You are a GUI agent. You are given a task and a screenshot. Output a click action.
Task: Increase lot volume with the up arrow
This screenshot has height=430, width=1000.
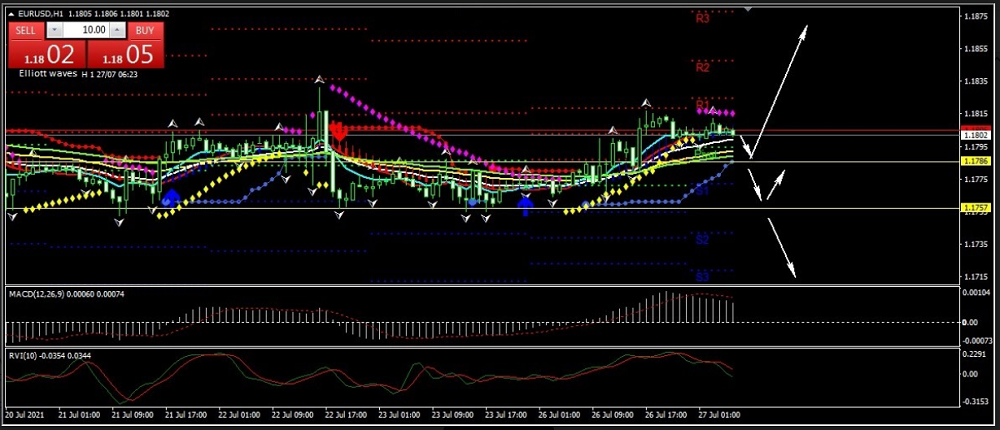[118, 30]
